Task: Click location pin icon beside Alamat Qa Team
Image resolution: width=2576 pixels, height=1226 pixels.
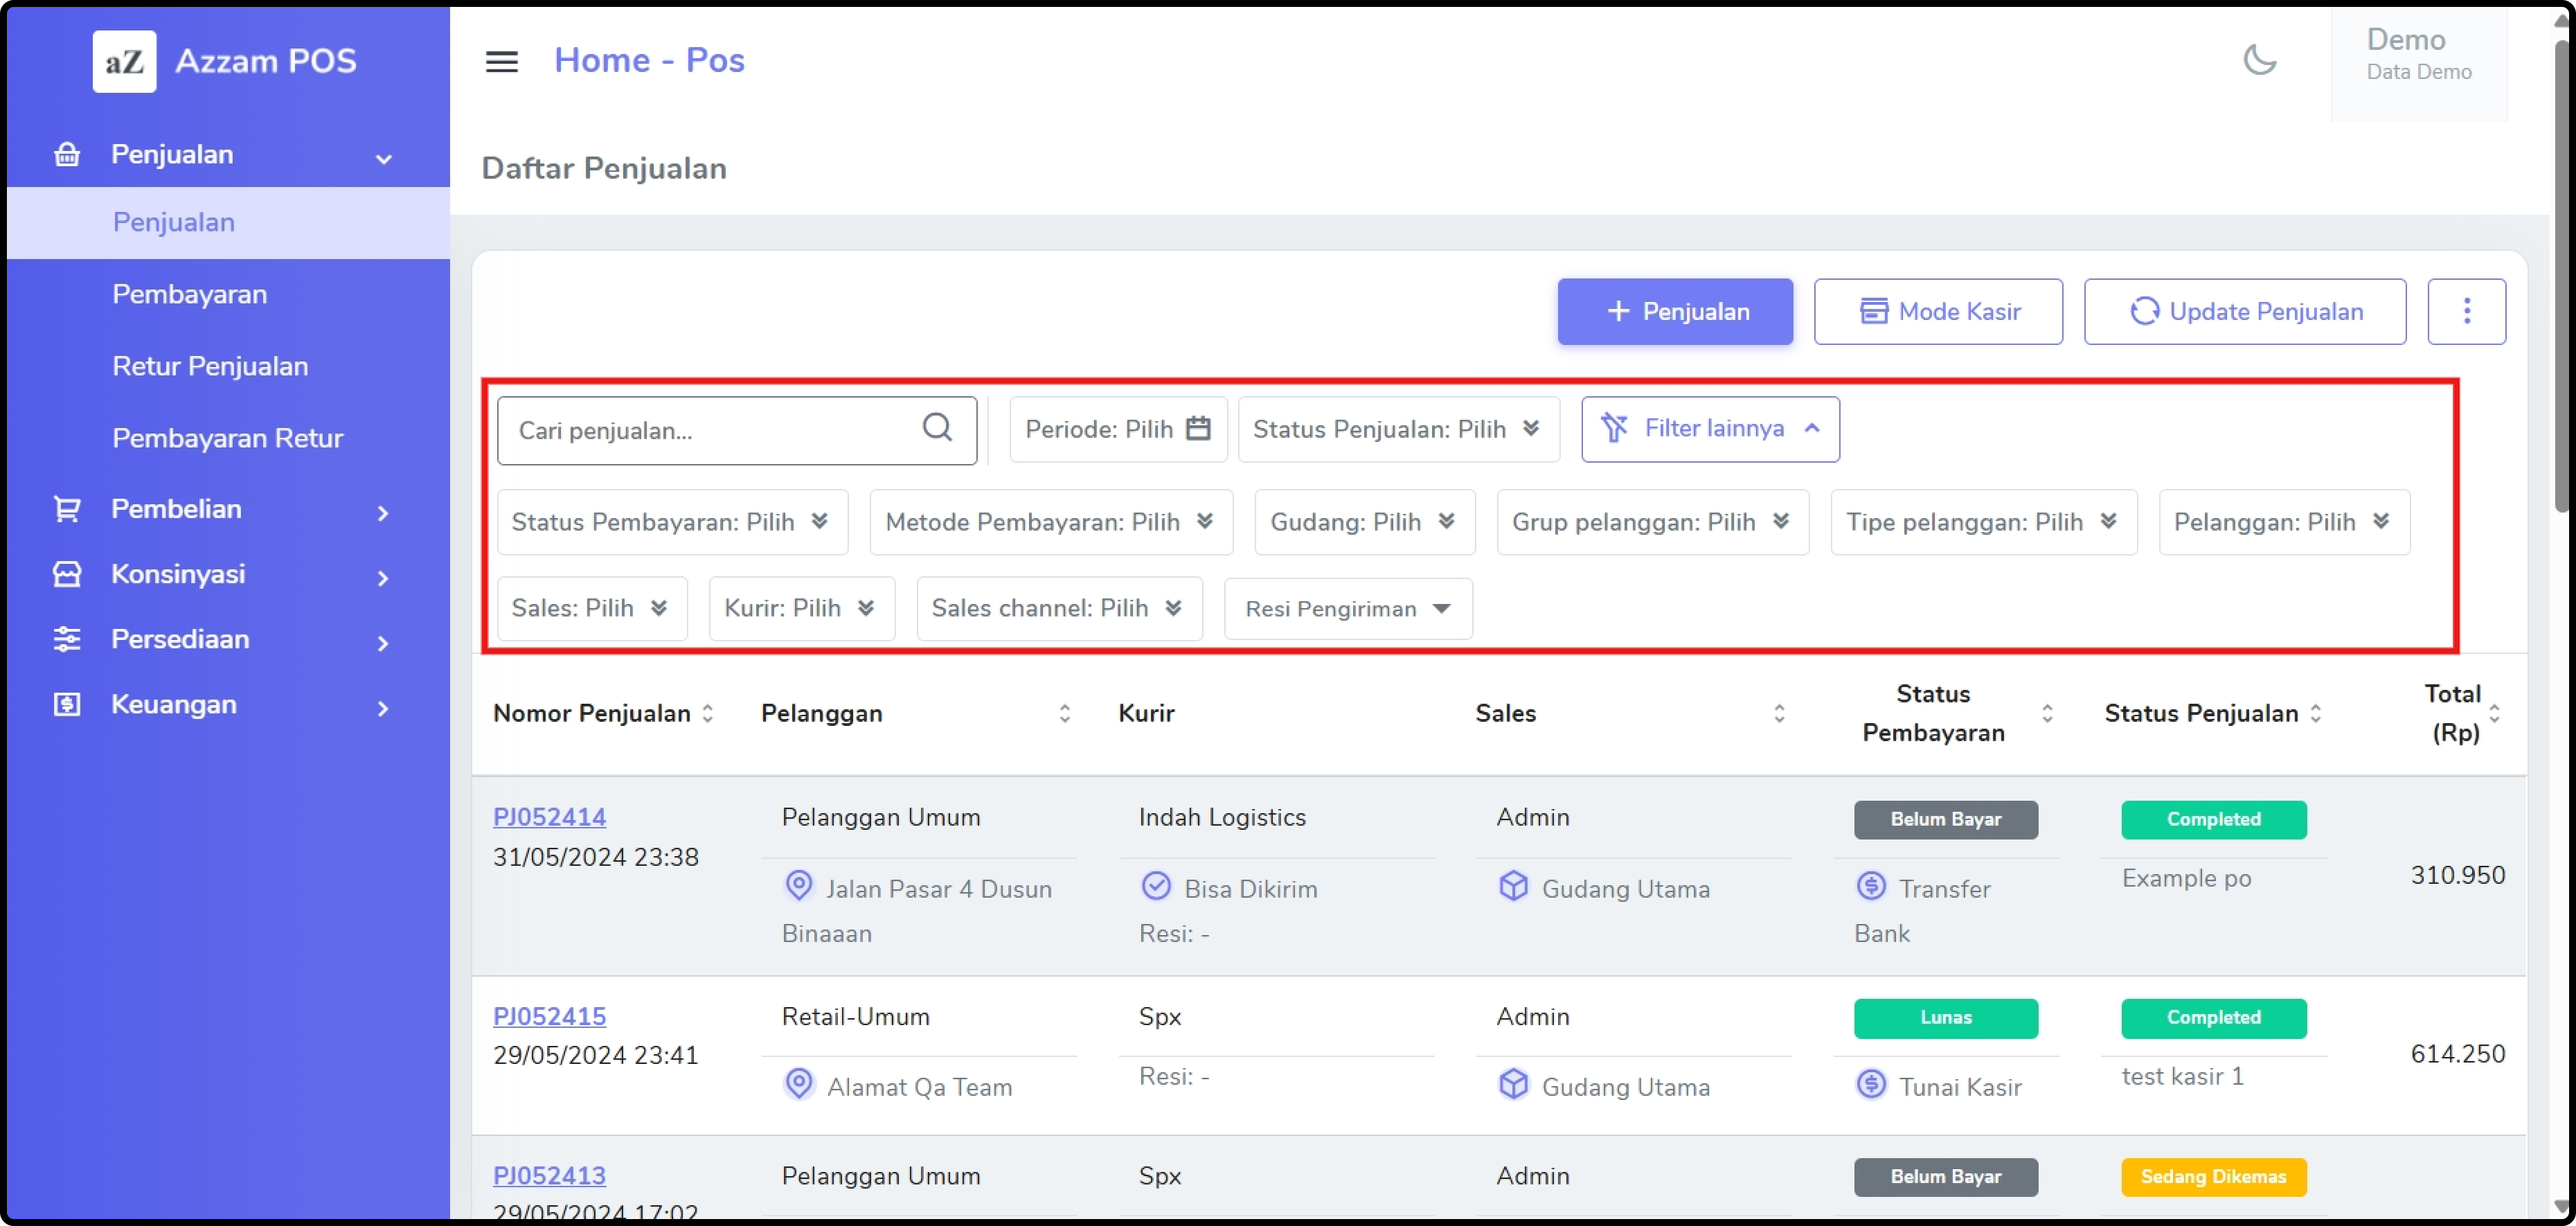Action: (x=798, y=1084)
